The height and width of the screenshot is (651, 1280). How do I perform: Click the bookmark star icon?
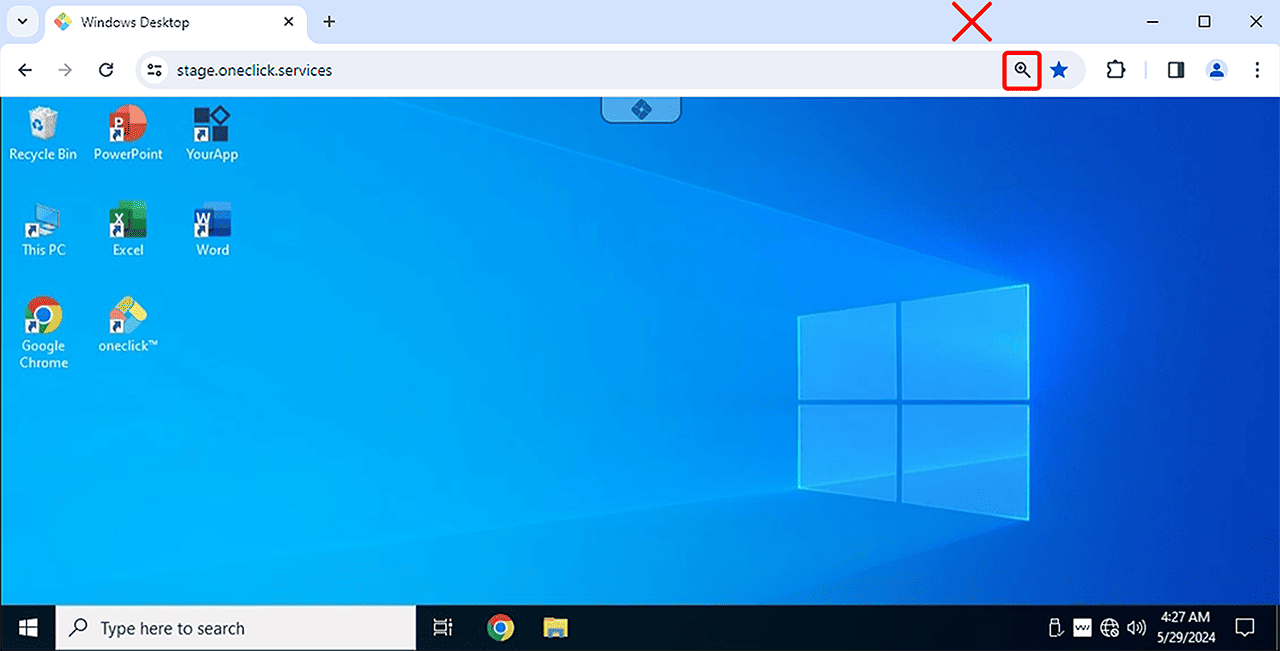pyautogui.click(x=1059, y=70)
